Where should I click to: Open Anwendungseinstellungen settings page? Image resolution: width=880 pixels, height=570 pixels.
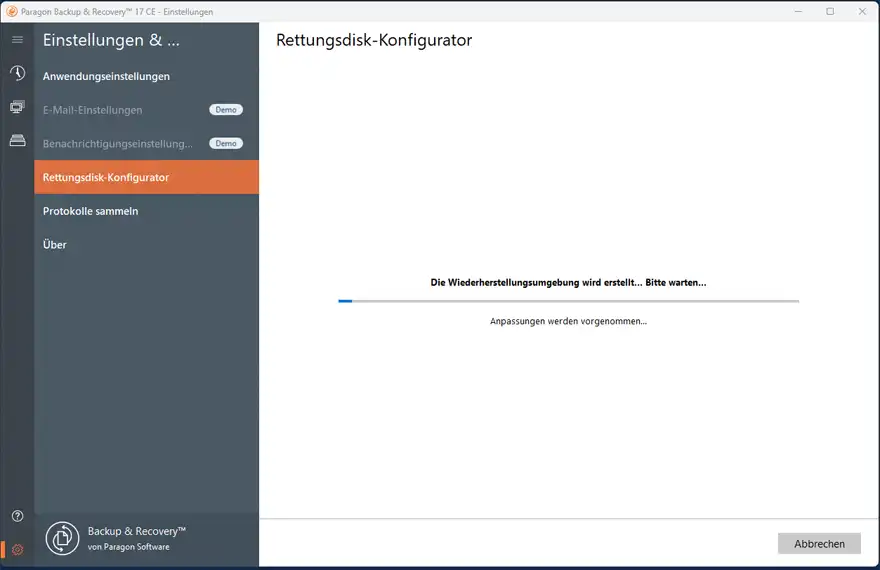pos(146,76)
